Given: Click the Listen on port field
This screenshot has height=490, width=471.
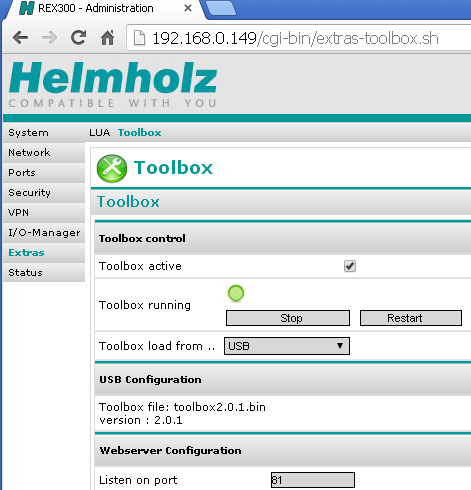Looking at the screenshot, I should pos(313,480).
